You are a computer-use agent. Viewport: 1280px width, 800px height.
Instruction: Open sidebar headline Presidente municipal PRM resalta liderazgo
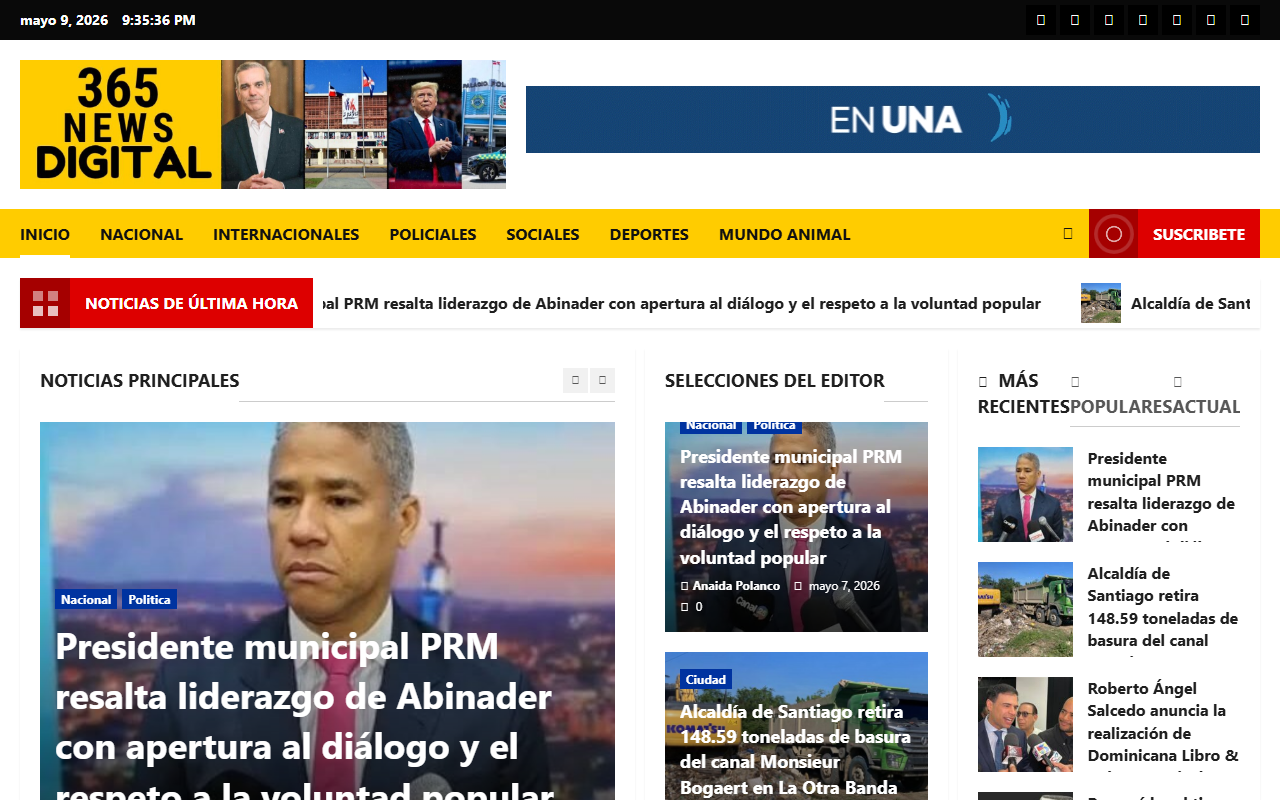click(x=1164, y=495)
